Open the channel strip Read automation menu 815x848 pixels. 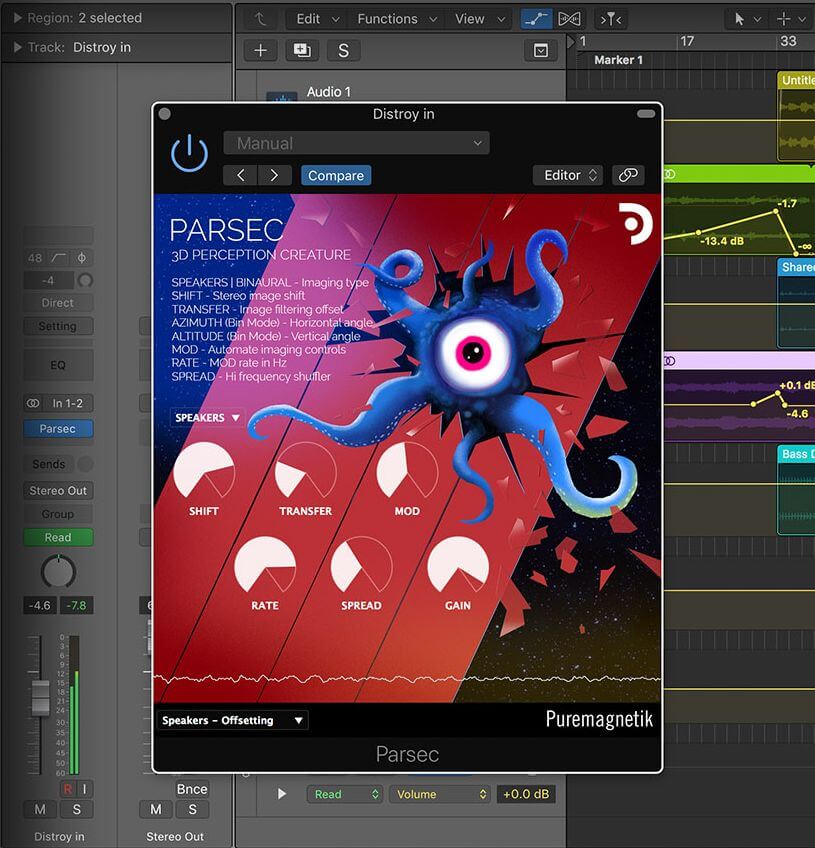click(58, 538)
